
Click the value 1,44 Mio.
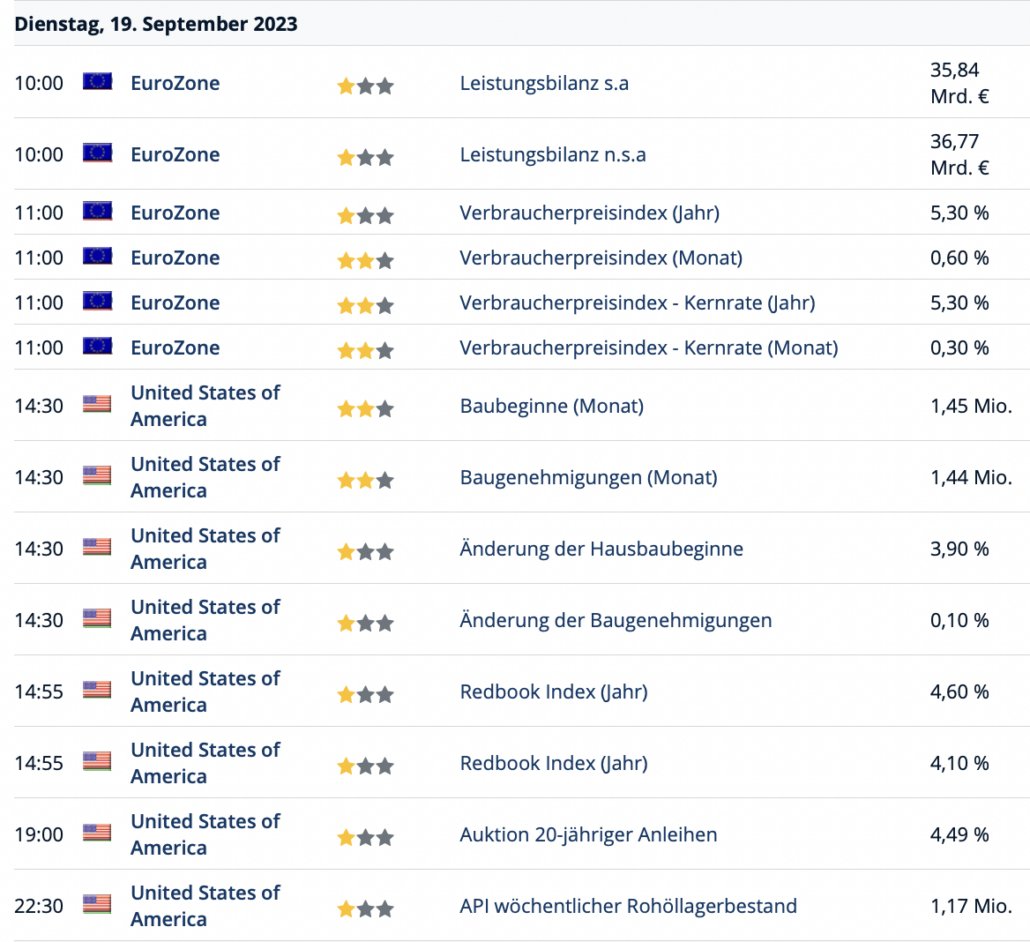(971, 478)
